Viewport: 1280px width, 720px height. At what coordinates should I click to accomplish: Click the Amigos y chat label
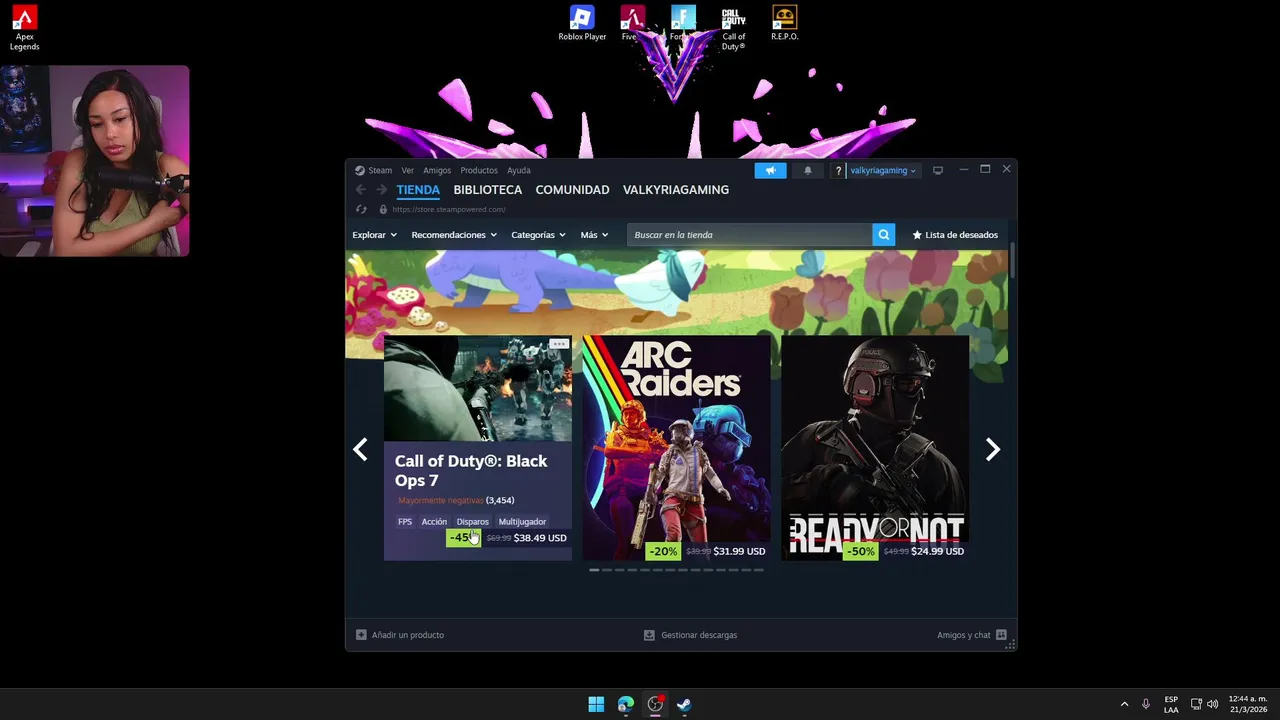coord(964,635)
